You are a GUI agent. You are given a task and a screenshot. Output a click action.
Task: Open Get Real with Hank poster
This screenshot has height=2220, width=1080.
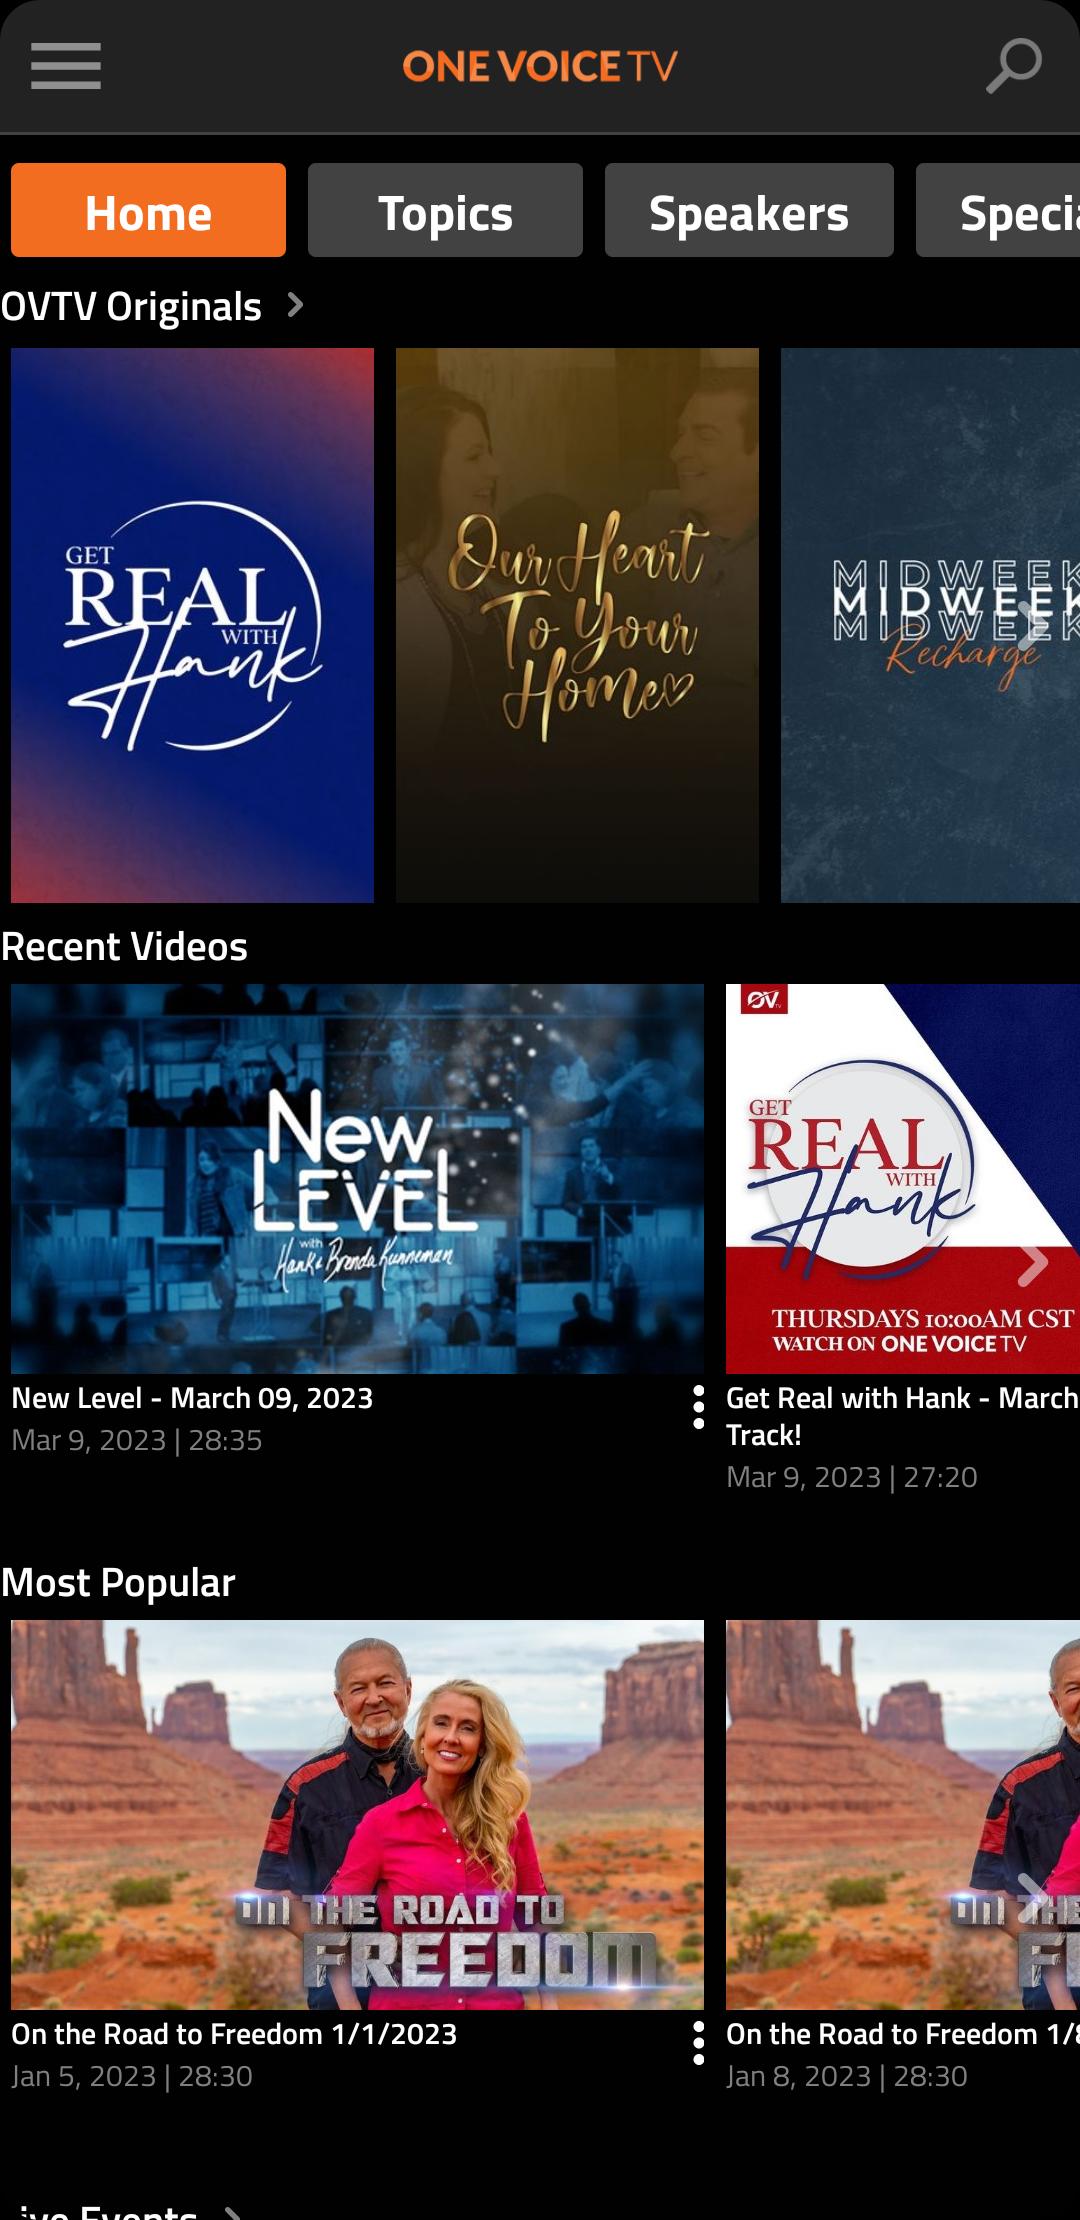(x=192, y=625)
